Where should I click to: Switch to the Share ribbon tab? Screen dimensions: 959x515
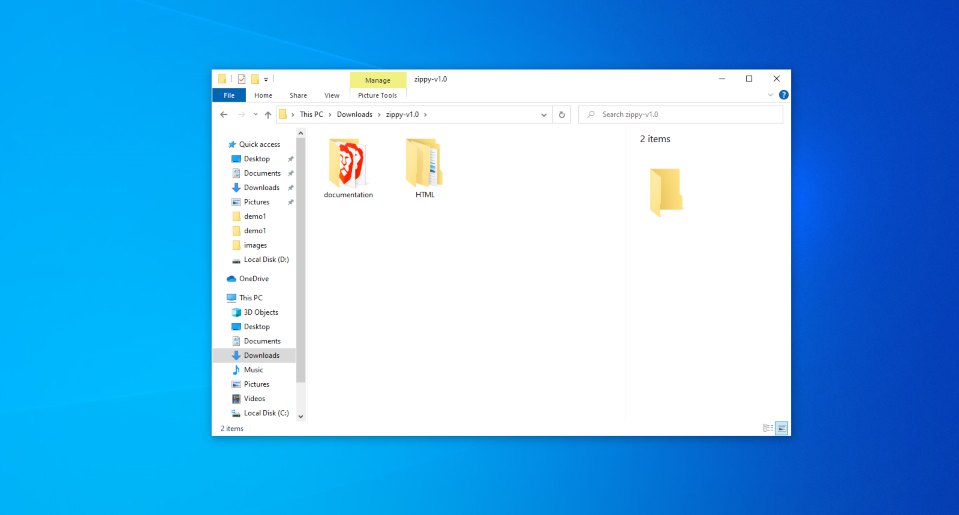click(x=298, y=95)
